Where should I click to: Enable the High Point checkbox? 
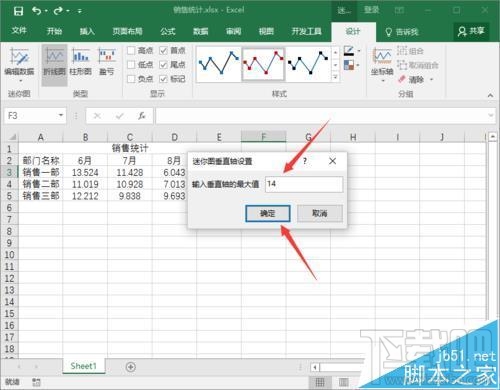[131, 51]
